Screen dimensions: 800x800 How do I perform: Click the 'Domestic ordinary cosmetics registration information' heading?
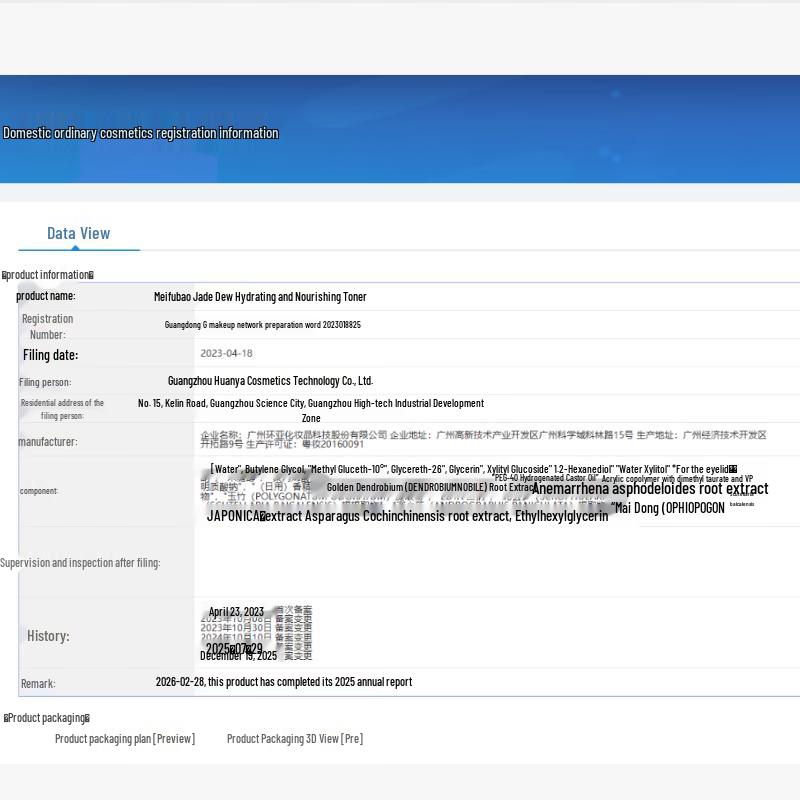pos(141,133)
